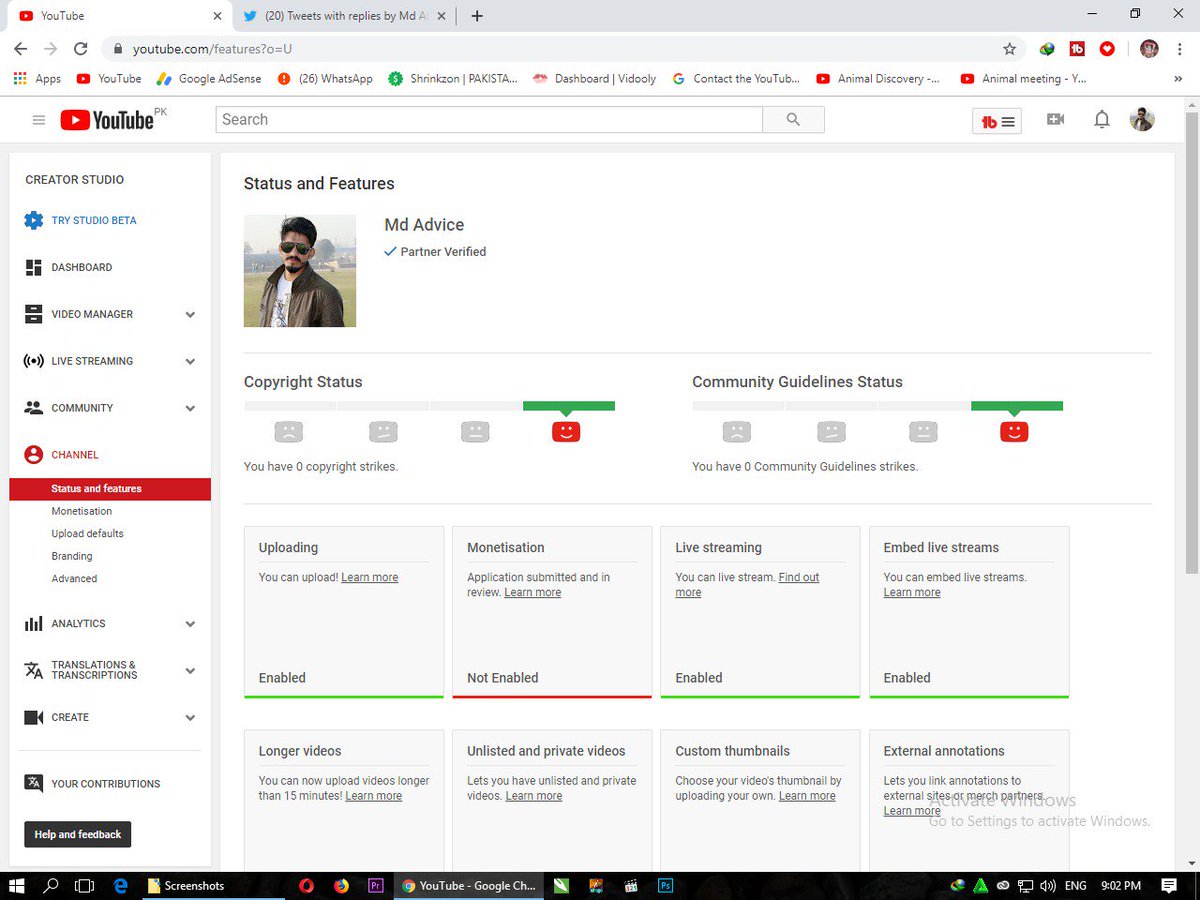The image size is (1200, 900).
Task: Open the account avatar menu in YouTube header
Action: pos(1142,119)
